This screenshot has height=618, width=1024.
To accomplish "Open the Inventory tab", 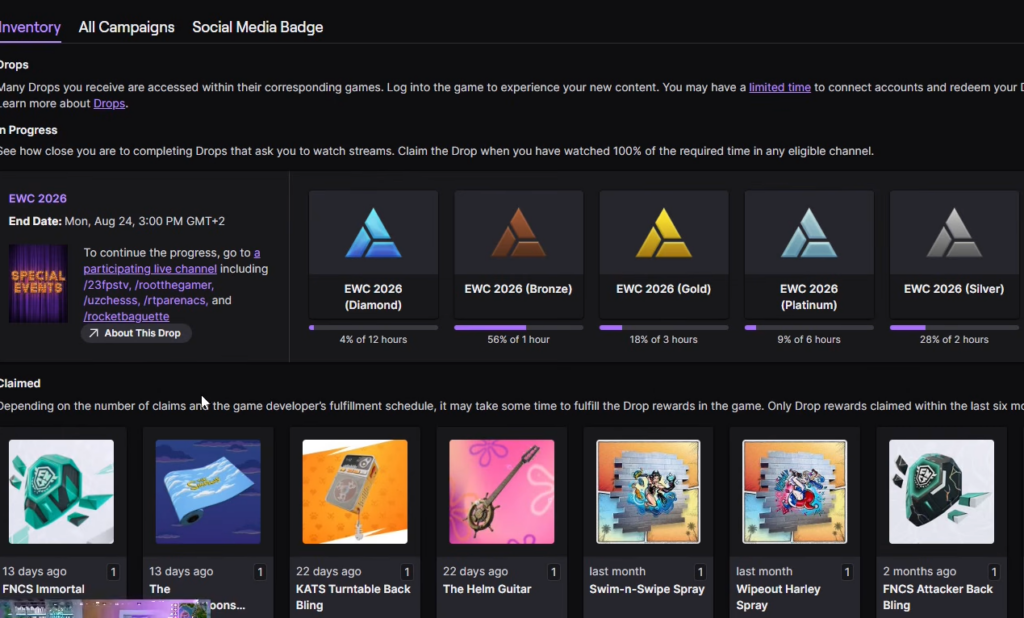I will 30,27.
